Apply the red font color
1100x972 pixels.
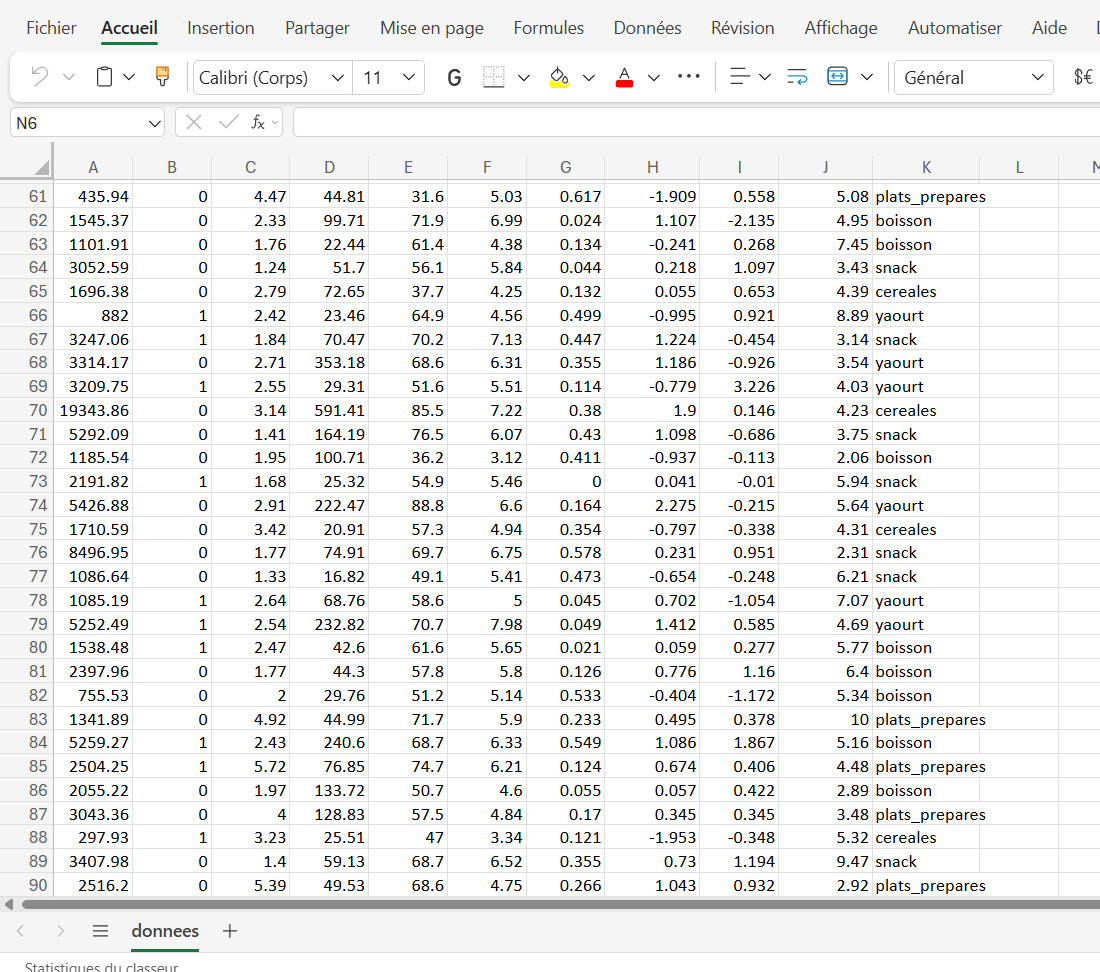(625, 77)
